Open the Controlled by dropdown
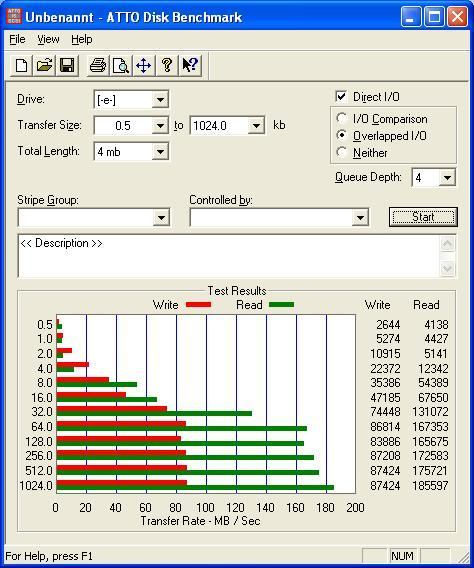474x568 pixels. click(360, 218)
